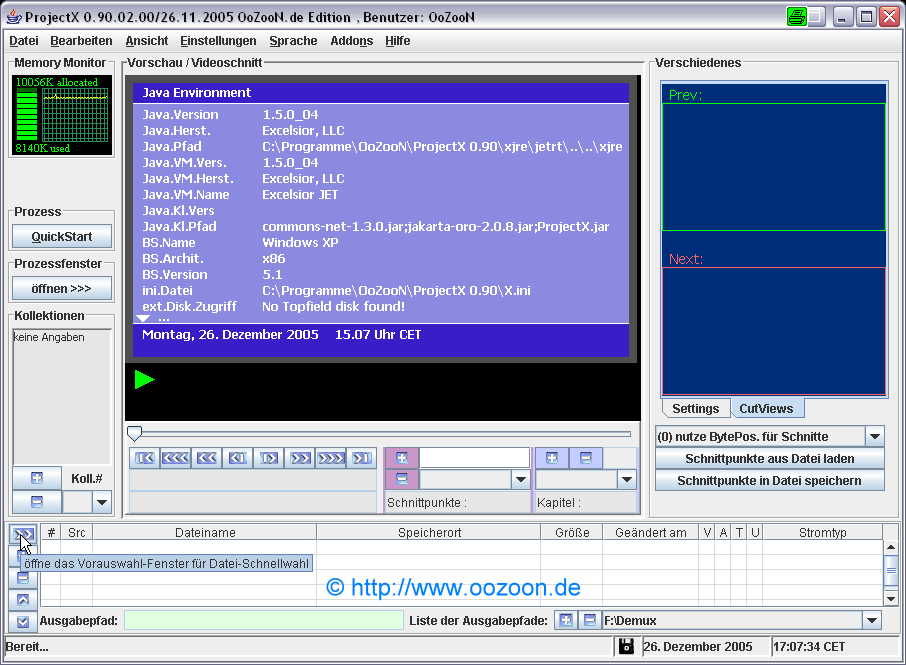This screenshot has width=906, height=665.
Task: Open the Sprache menu
Action: pyautogui.click(x=294, y=41)
